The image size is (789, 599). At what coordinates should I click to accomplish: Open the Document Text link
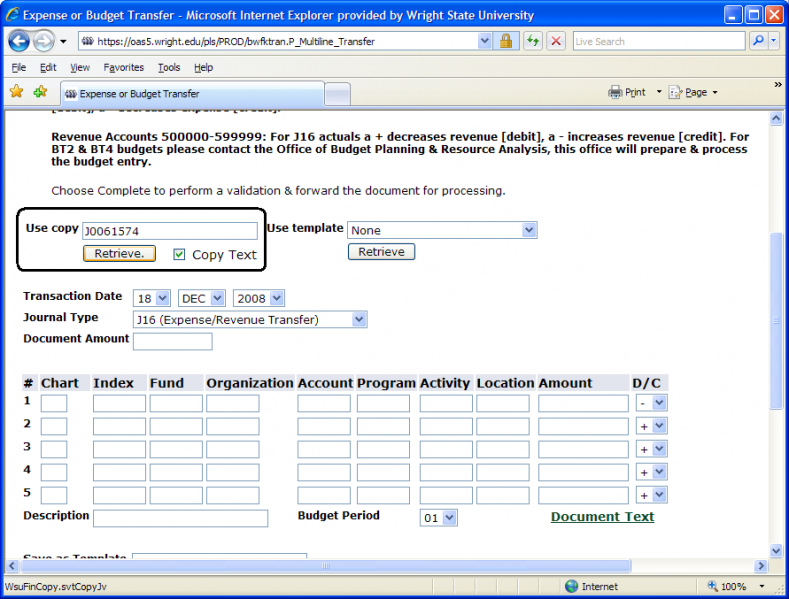[602, 517]
